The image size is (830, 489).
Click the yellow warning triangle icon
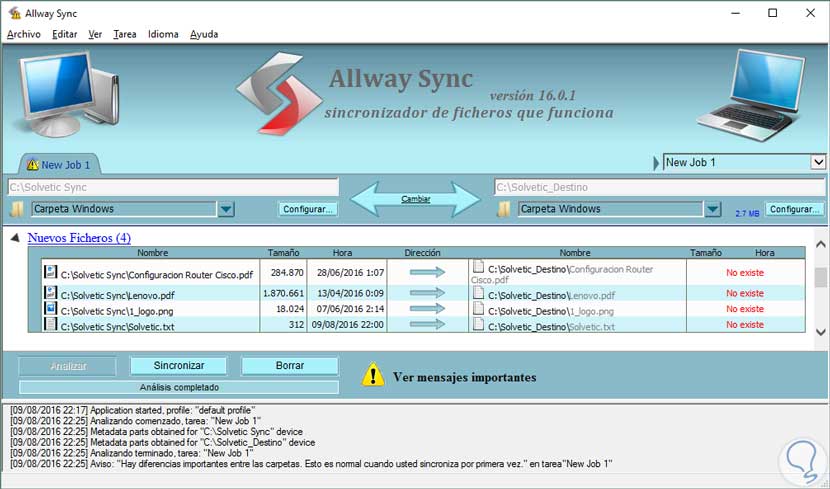373,374
